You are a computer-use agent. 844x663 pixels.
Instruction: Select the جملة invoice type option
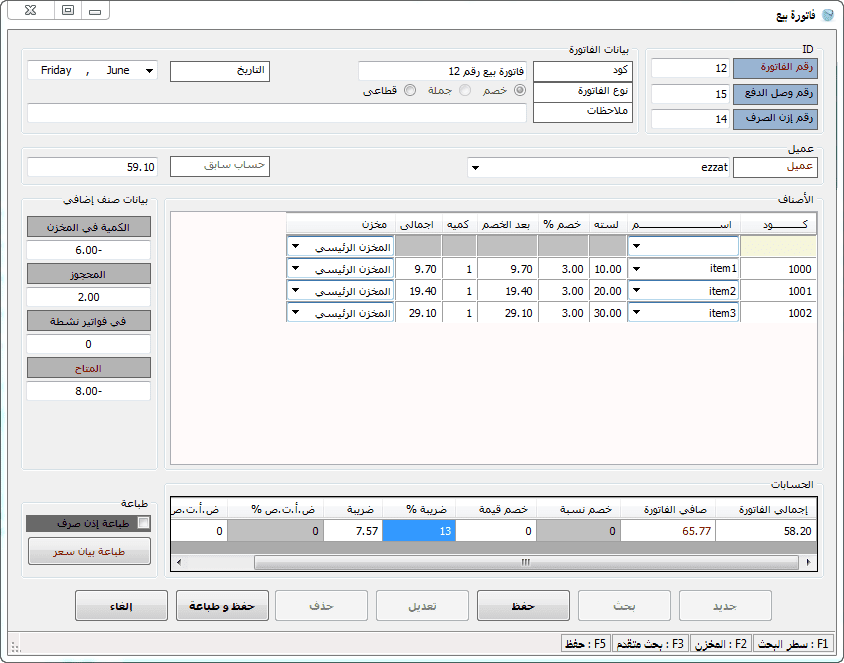[464, 90]
